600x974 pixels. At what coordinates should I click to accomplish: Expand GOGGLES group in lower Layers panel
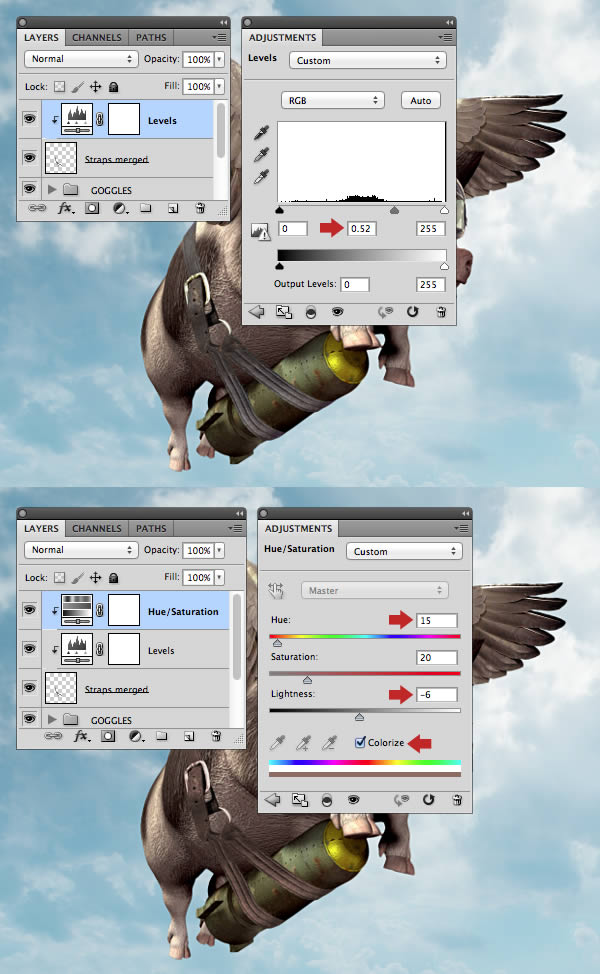(x=52, y=719)
